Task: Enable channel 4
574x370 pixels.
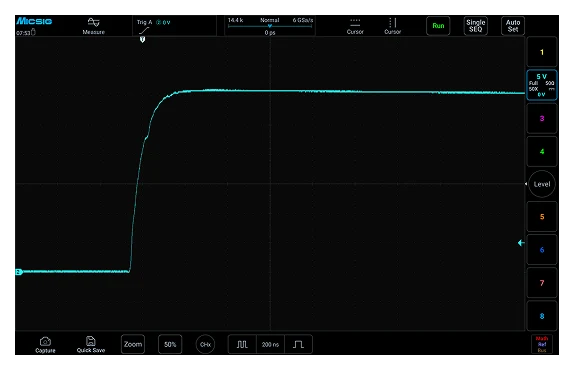Action: pyautogui.click(x=542, y=152)
